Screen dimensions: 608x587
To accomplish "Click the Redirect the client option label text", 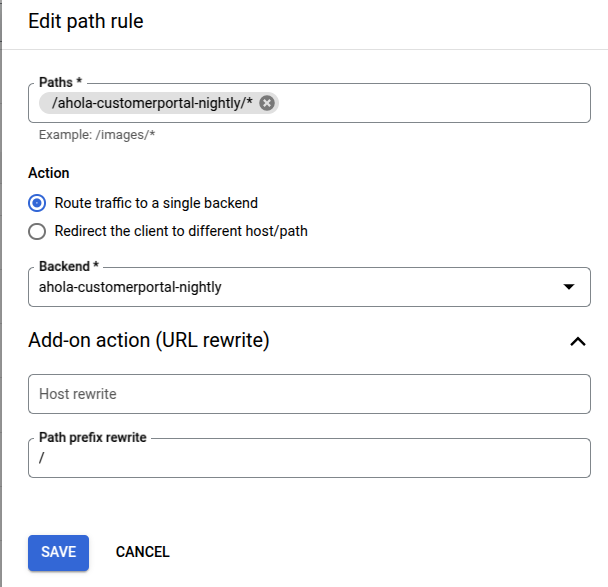I will coord(181,231).
